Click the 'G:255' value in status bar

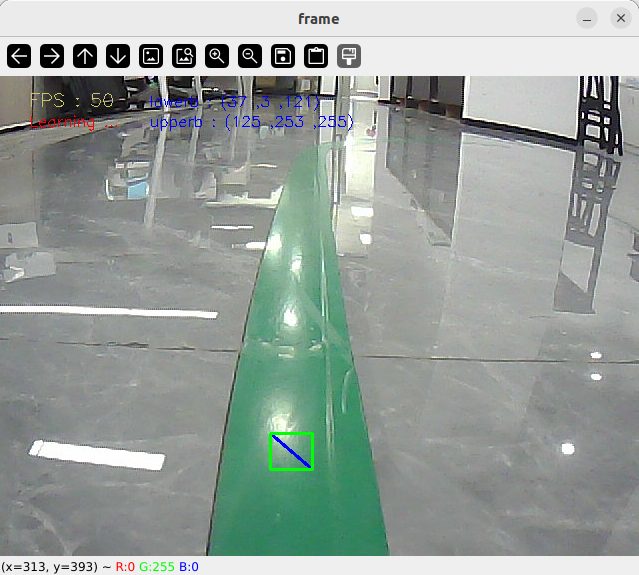tap(157, 567)
